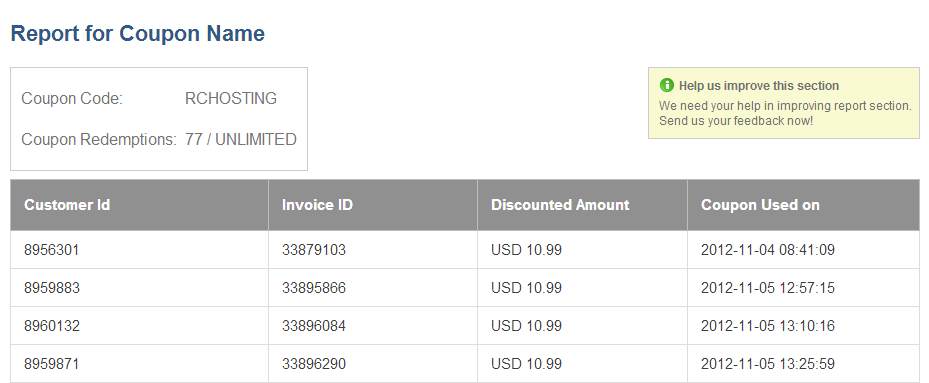Click the 77 / UNLIMITED redemptions value
Screen dimensions: 929x383
(x=241, y=139)
